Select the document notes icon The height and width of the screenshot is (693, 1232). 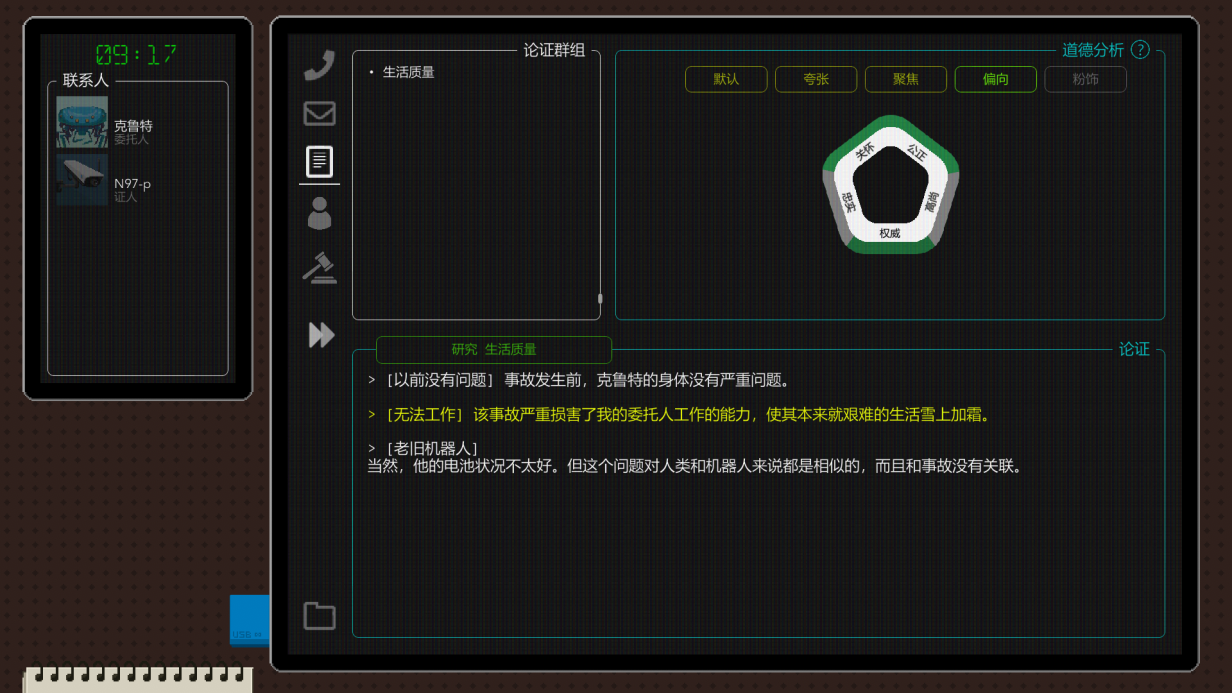(x=319, y=161)
